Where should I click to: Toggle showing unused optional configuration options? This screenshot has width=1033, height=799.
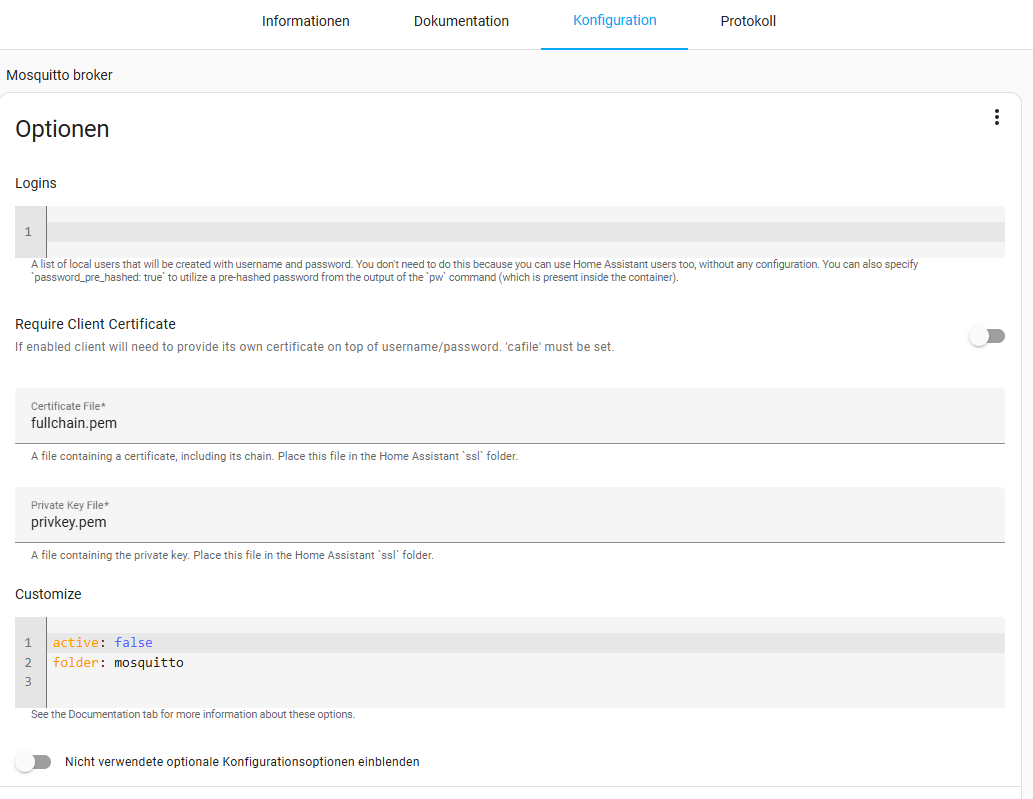(33, 762)
